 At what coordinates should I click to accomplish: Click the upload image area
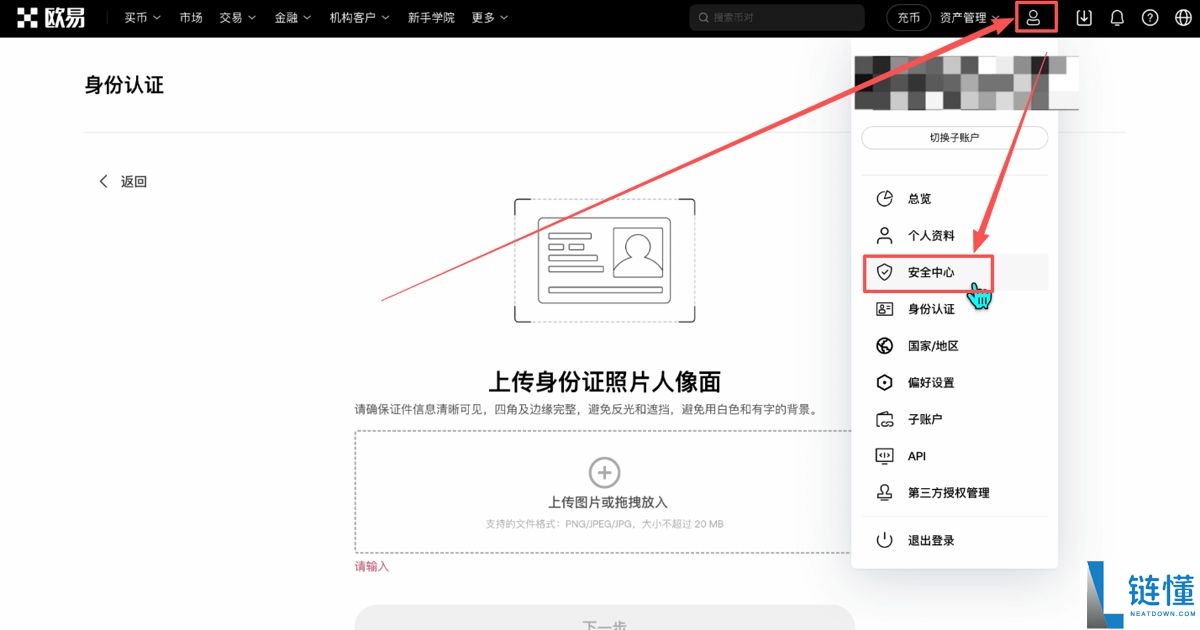tap(604, 490)
